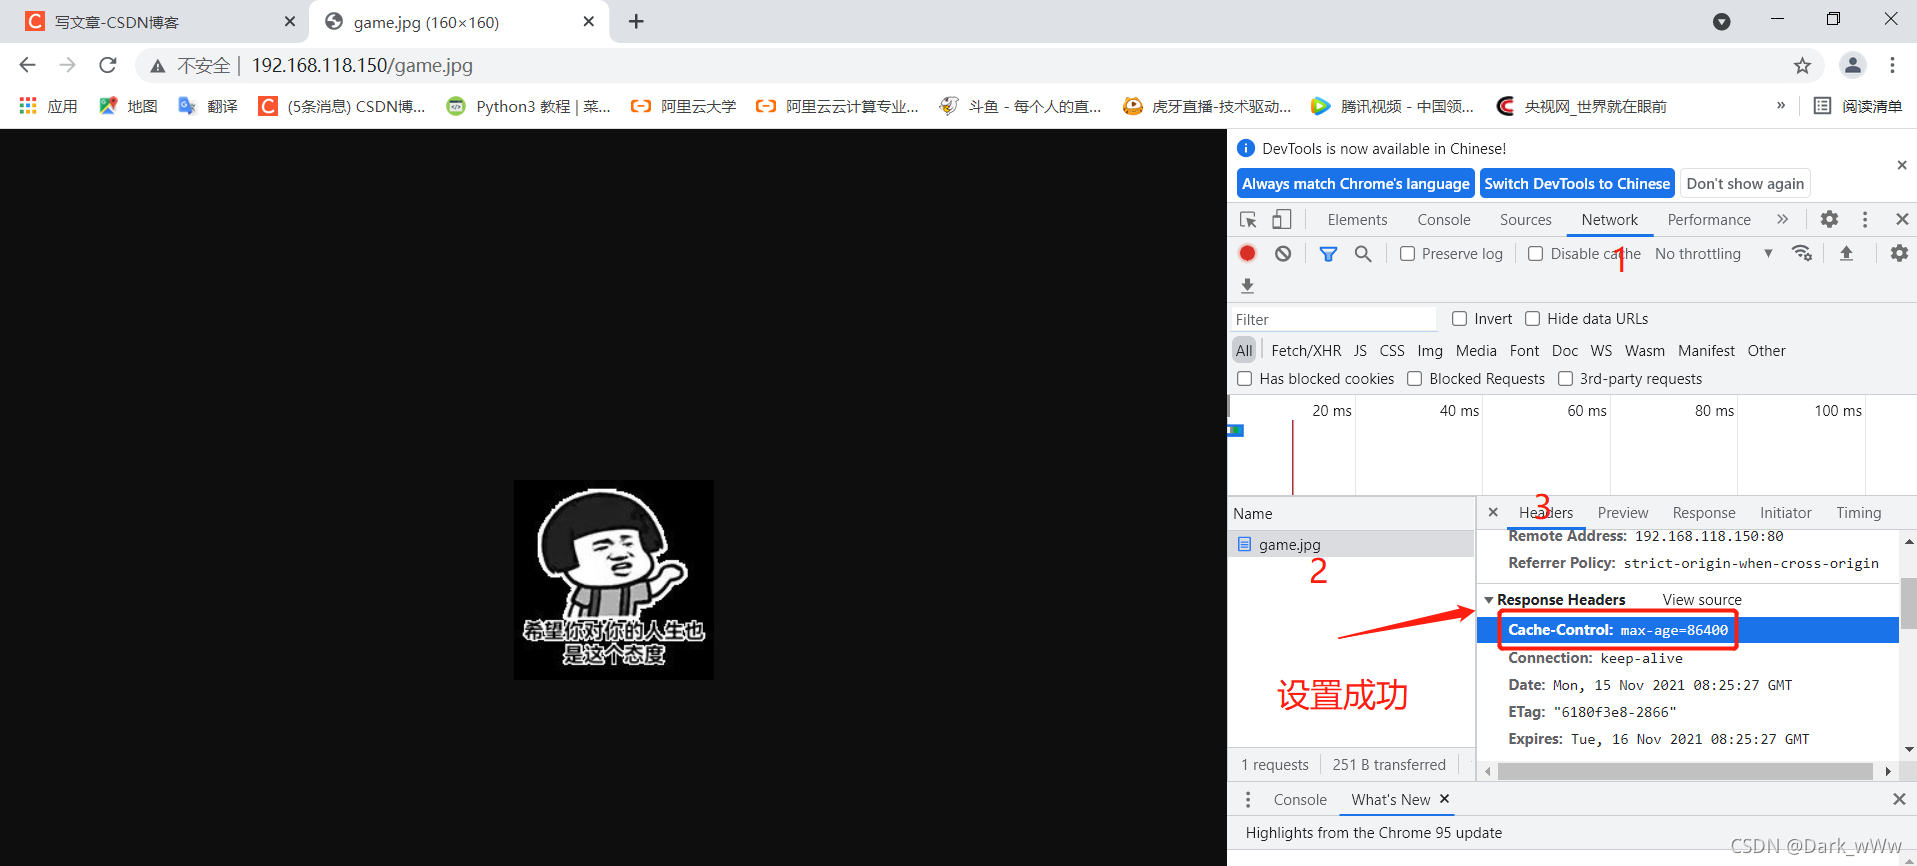Switch to the Elements tab

(1357, 220)
